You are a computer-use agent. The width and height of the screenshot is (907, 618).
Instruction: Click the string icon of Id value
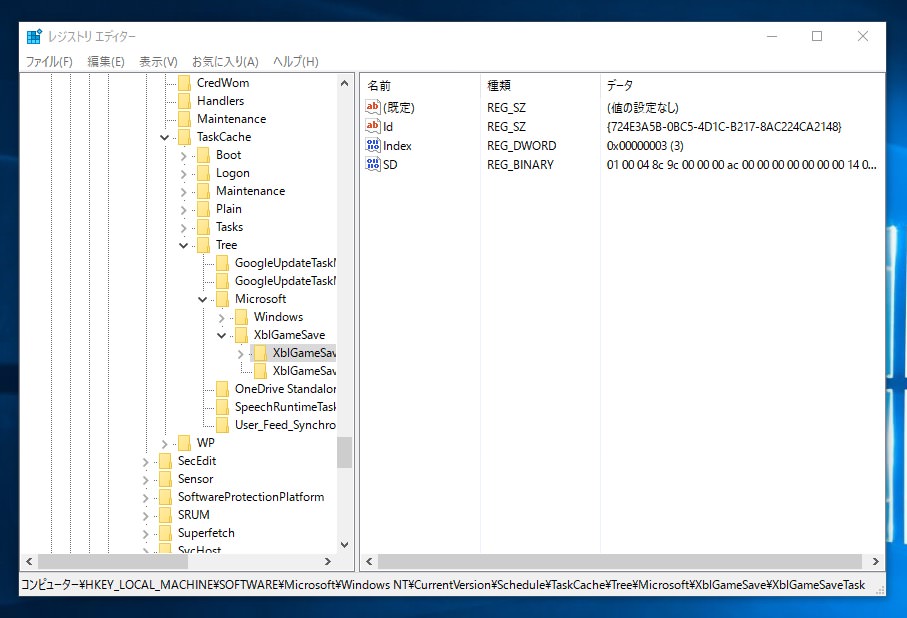[373, 126]
